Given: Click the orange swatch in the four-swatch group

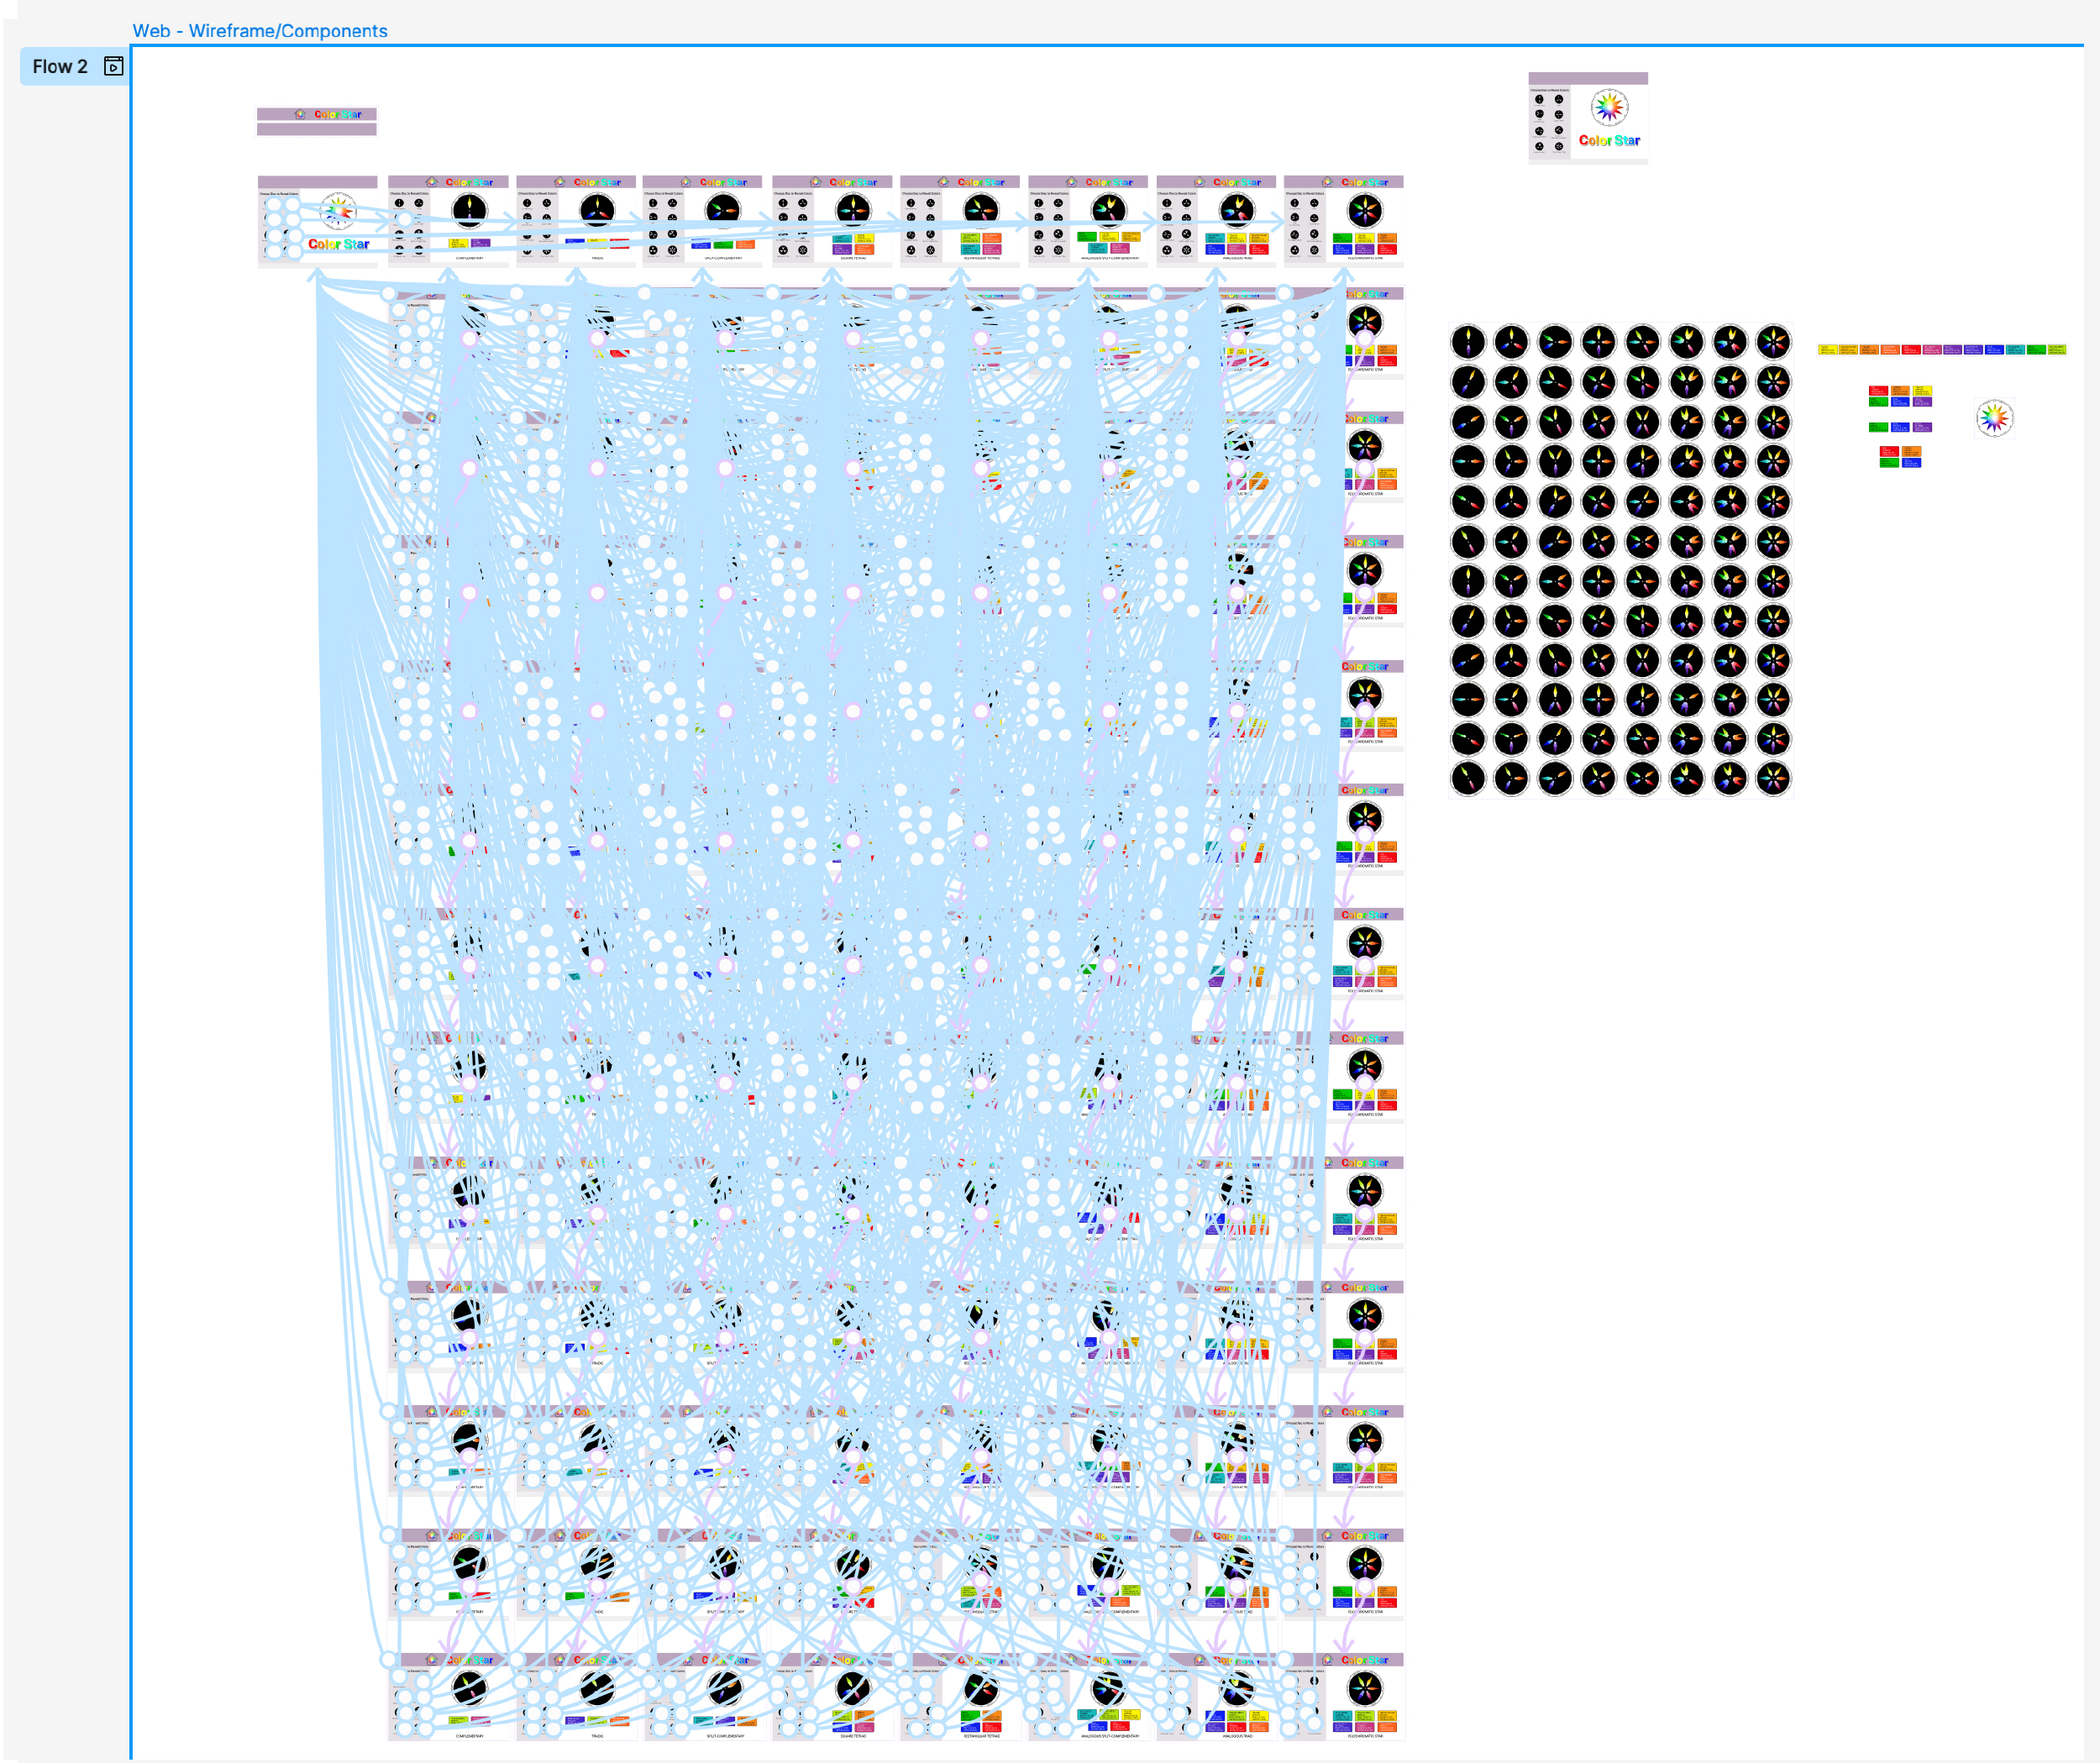Looking at the screenshot, I should [1912, 452].
